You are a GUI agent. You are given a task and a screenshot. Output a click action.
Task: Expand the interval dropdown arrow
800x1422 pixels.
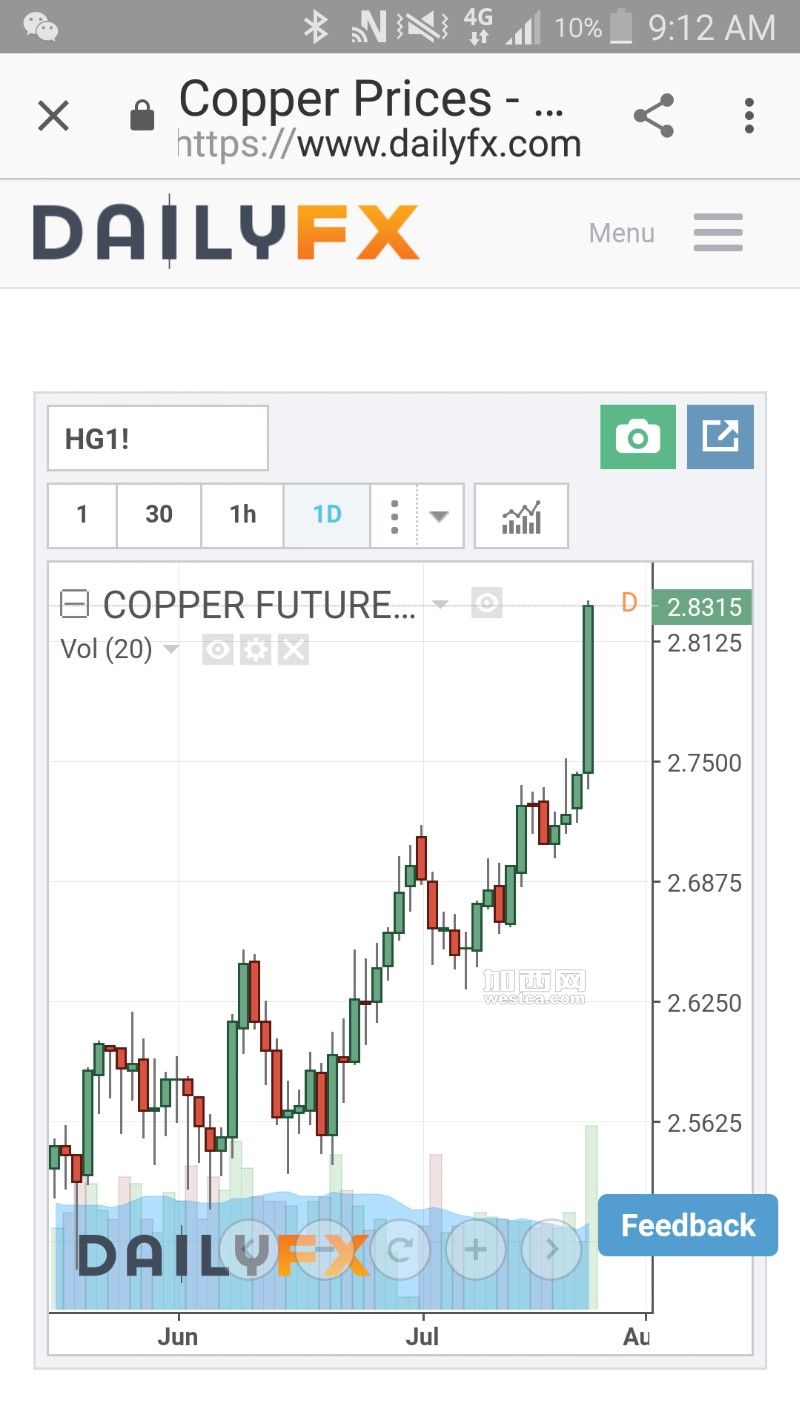pyautogui.click(x=439, y=516)
